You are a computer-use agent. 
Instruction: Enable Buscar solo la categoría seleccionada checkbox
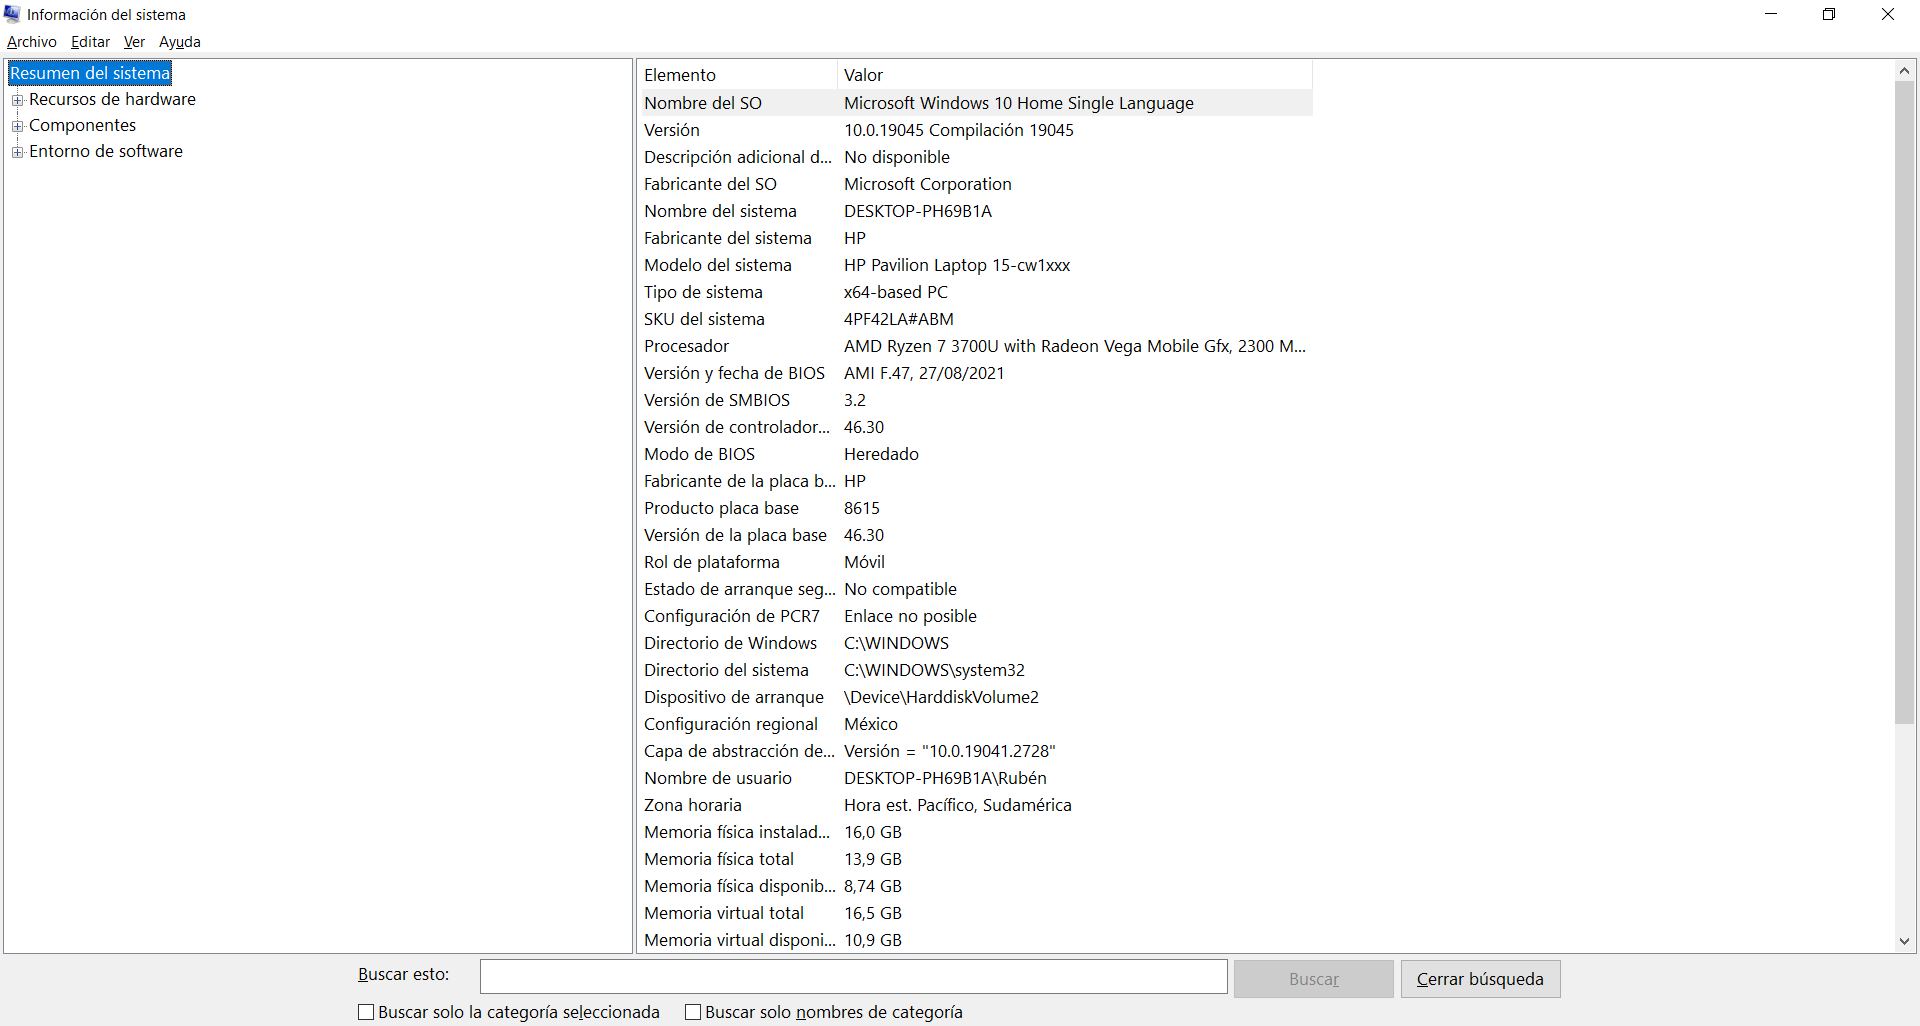[x=366, y=1012]
